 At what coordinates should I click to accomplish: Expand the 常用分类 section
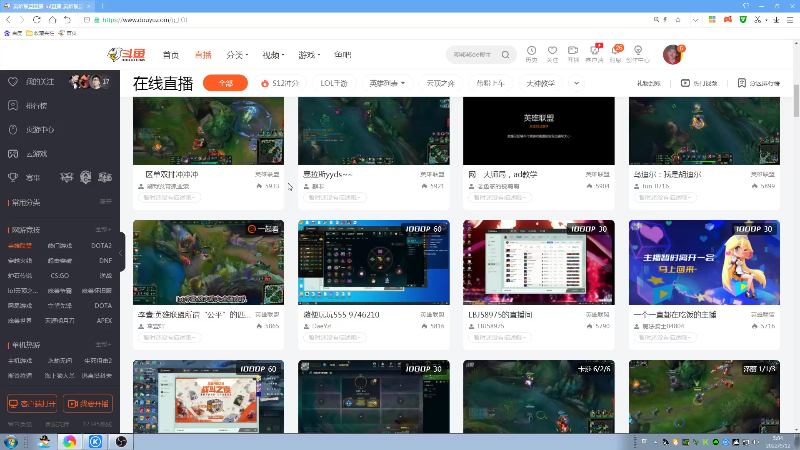pos(106,202)
